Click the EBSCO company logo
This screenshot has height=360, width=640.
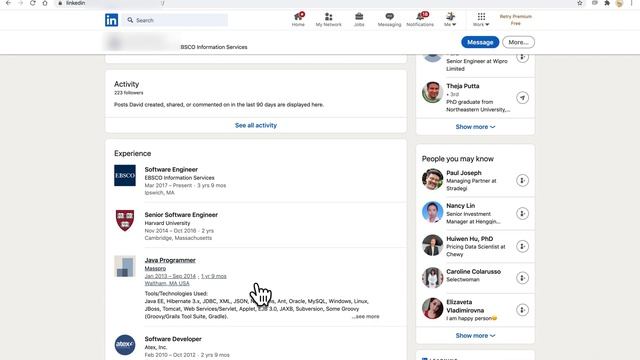pyautogui.click(x=125, y=176)
